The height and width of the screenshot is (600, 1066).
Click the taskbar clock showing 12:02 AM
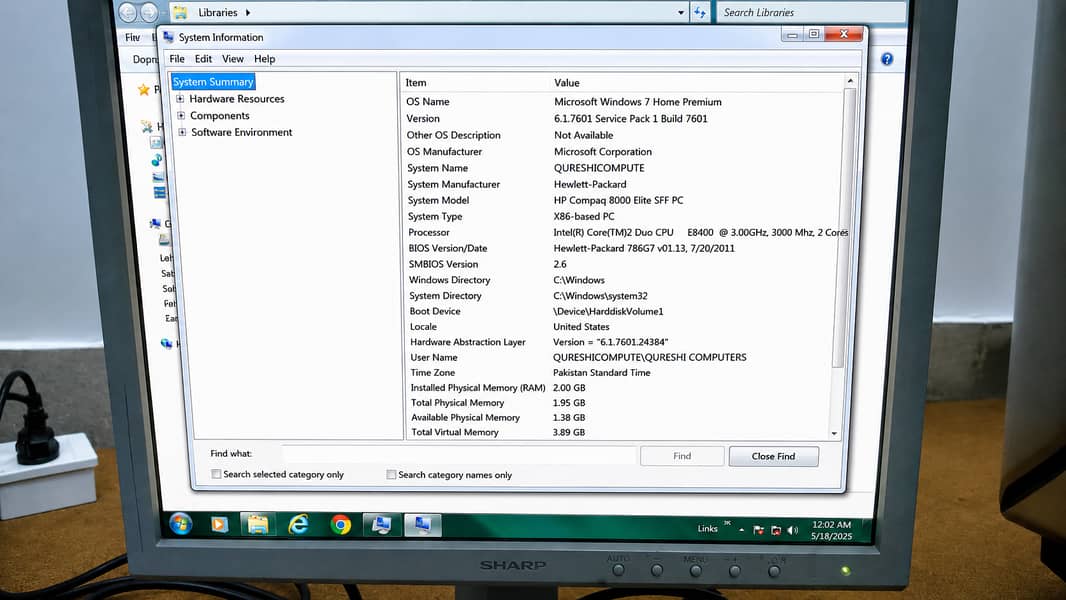click(831, 530)
